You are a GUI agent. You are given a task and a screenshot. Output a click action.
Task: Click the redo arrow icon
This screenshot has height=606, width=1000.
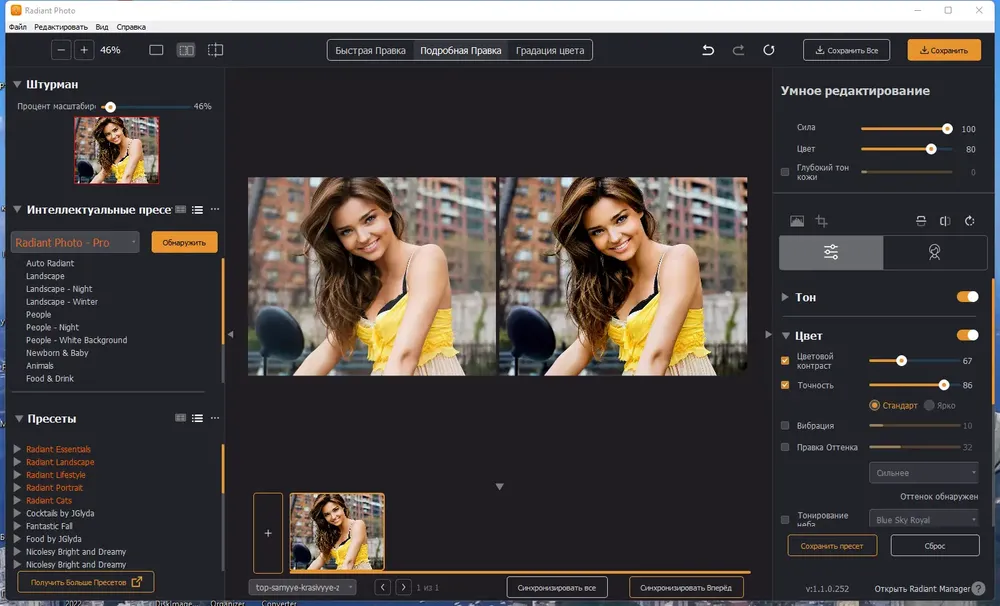point(738,50)
